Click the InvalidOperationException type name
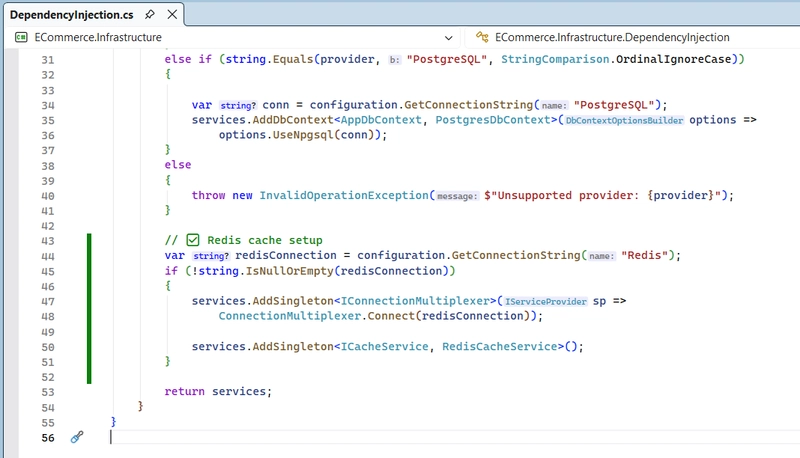This screenshot has width=800, height=458. 344,195
